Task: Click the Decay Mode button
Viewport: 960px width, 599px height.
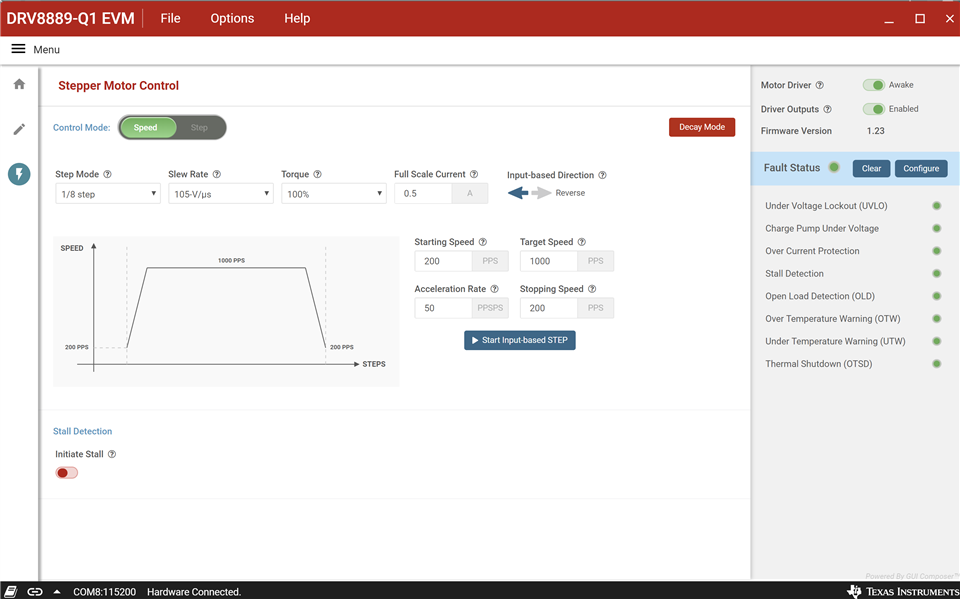Action: (x=702, y=127)
